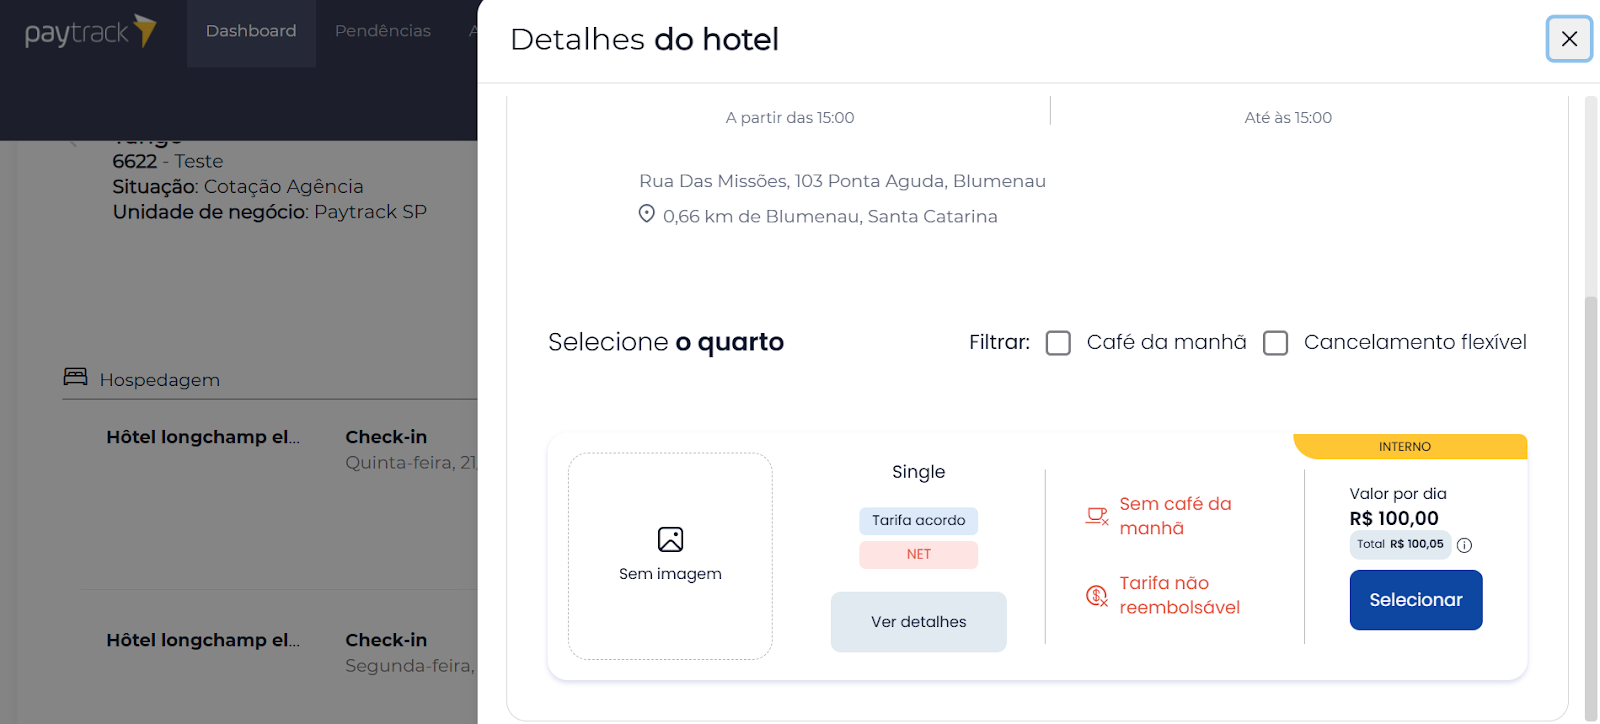The image size is (1600, 724).
Task: Click the no-breakfast cup icon
Action: (1097, 516)
